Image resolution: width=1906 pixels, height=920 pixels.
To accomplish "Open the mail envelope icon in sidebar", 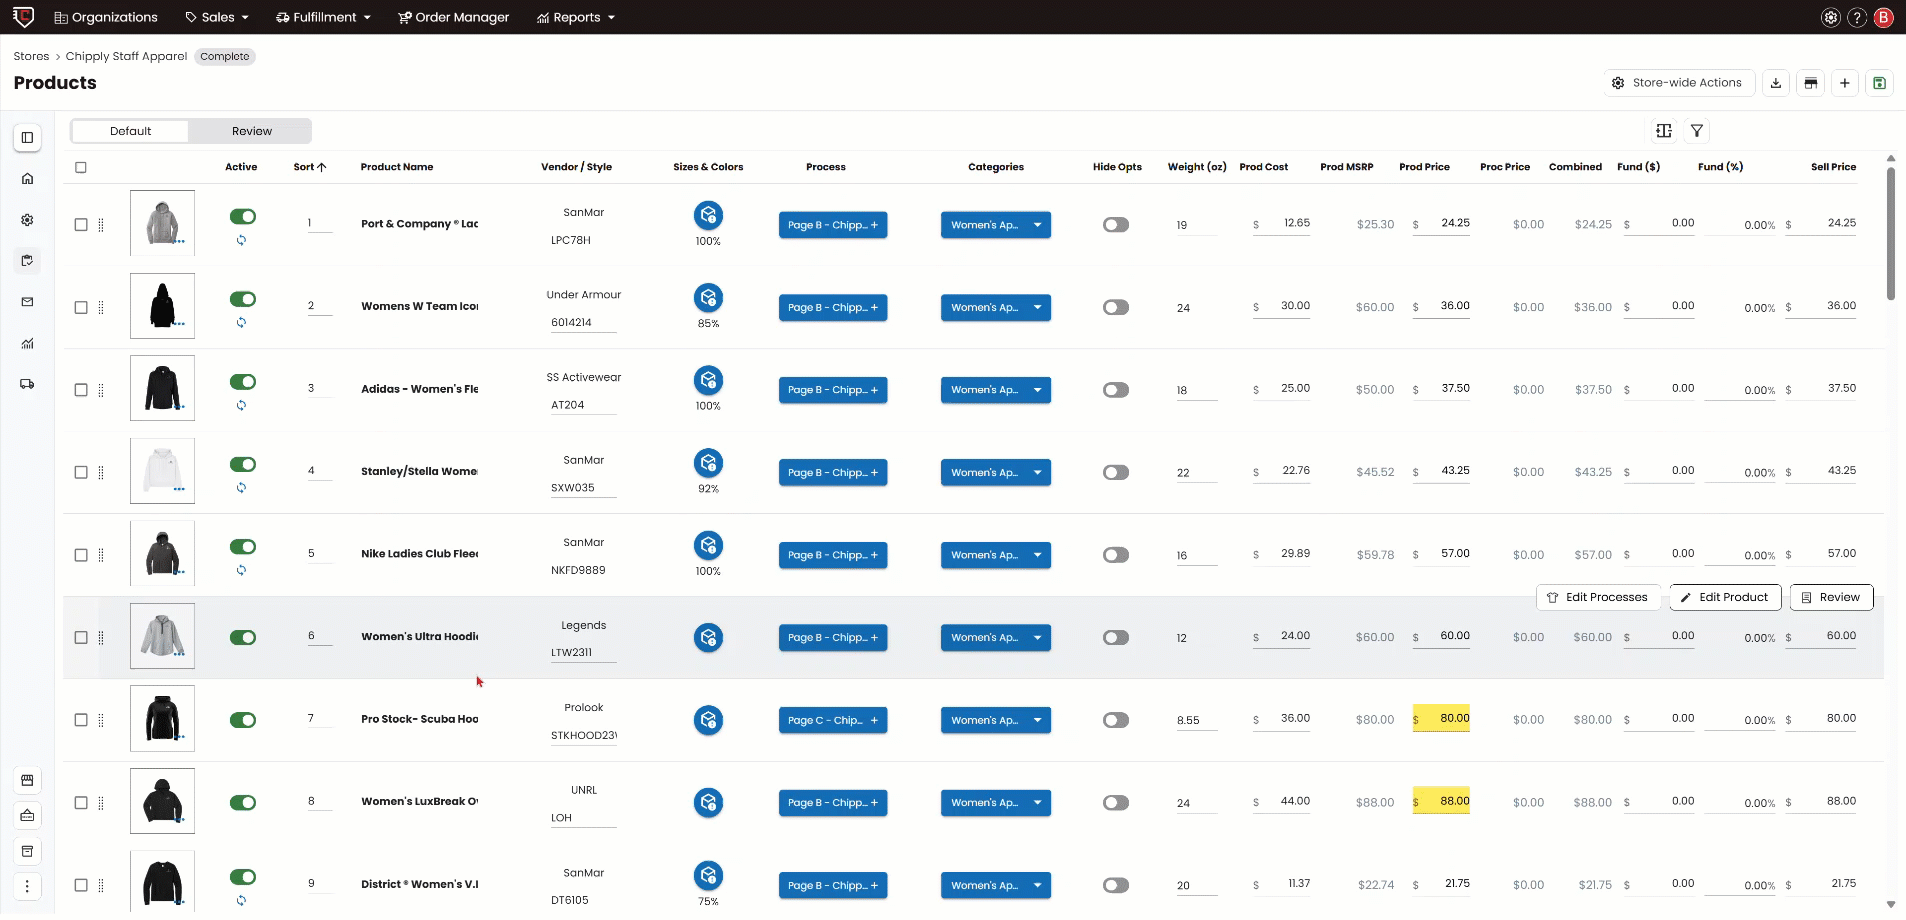I will 27,302.
